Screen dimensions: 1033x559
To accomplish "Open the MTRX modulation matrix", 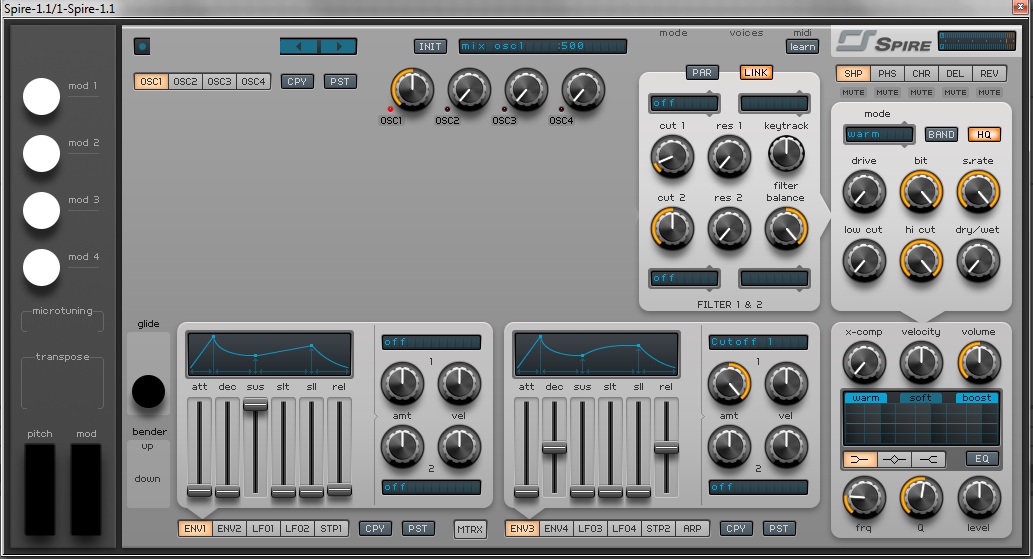I will (470, 529).
